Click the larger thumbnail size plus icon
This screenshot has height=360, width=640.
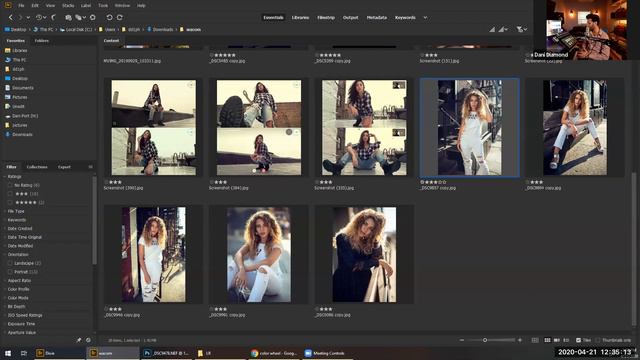(x=520, y=340)
